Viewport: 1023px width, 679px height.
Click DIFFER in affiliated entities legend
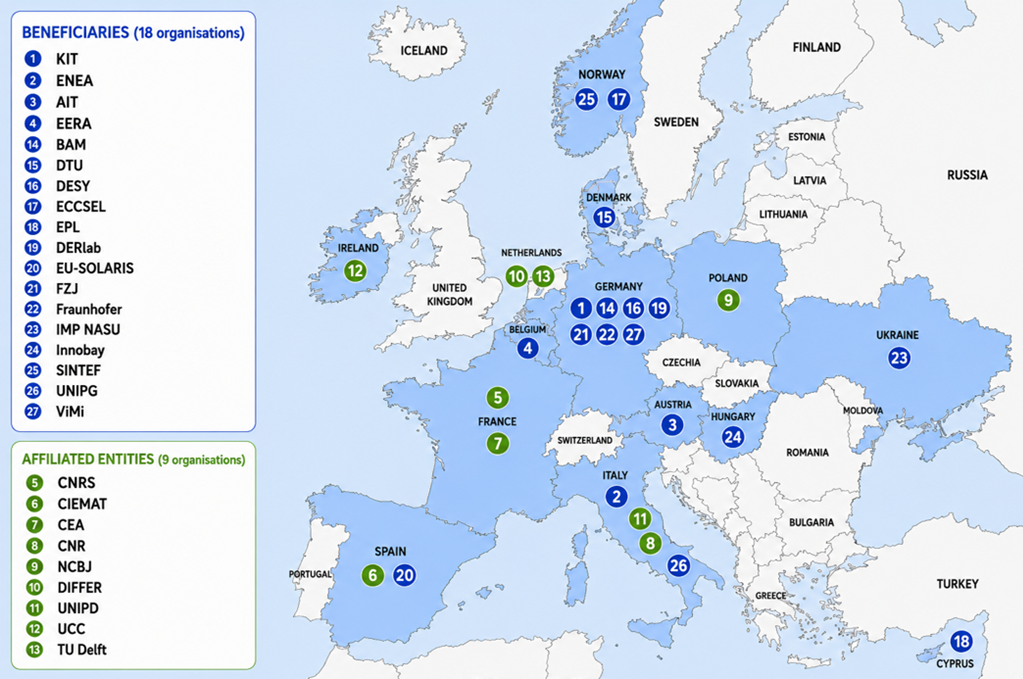pyautogui.click(x=80, y=587)
